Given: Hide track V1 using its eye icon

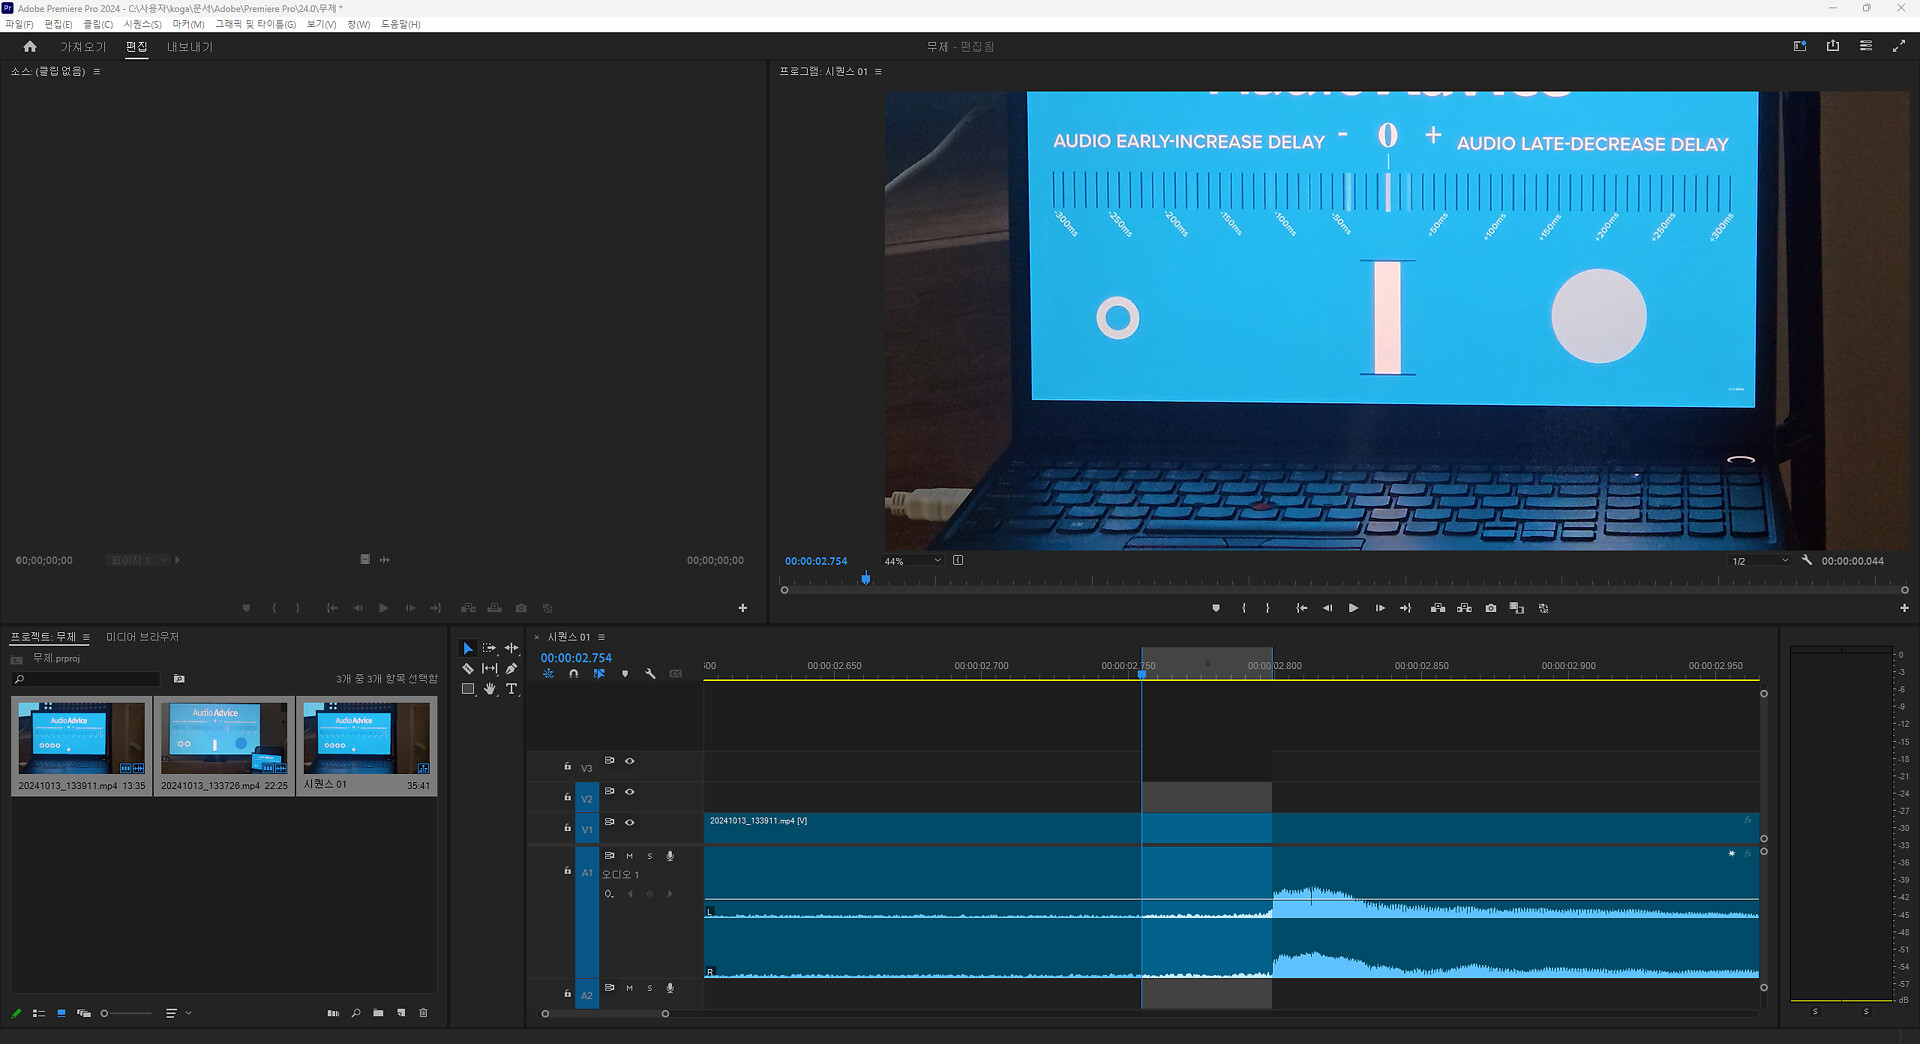Looking at the screenshot, I should click(630, 822).
